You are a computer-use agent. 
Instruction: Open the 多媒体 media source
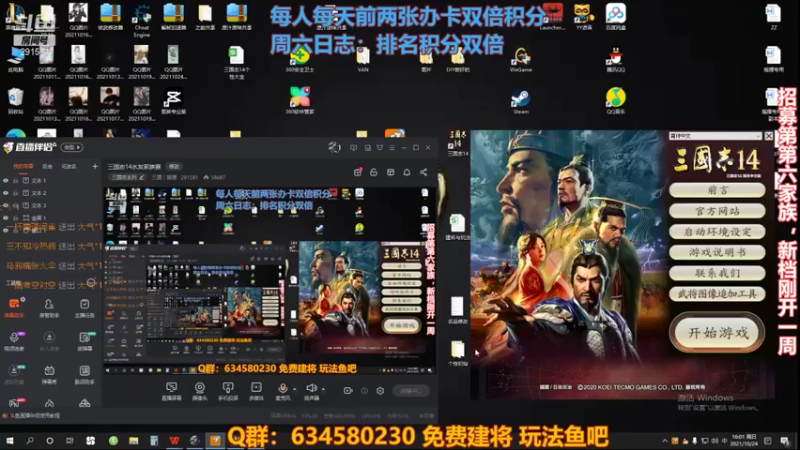pyautogui.click(x=256, y=391)
